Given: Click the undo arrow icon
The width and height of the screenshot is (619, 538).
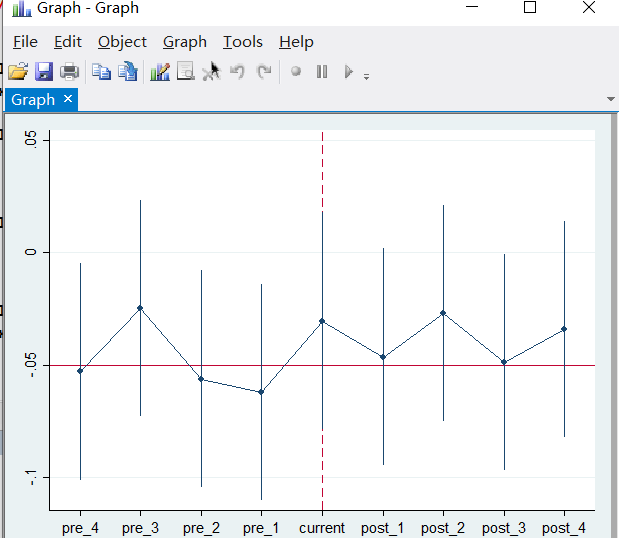Looking at the screenshot, I should coord(237,71).
